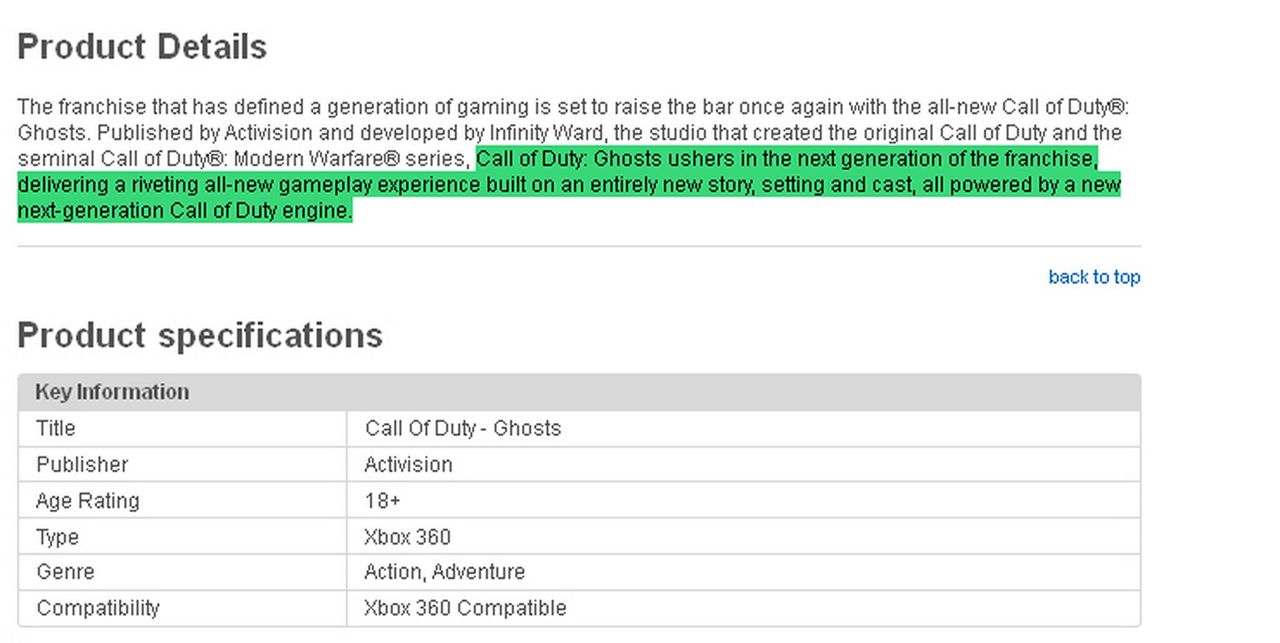Click the '18+' age rating value
Image resolution: width=1280 pixels, height=643 pixels.
coord(382,501)
